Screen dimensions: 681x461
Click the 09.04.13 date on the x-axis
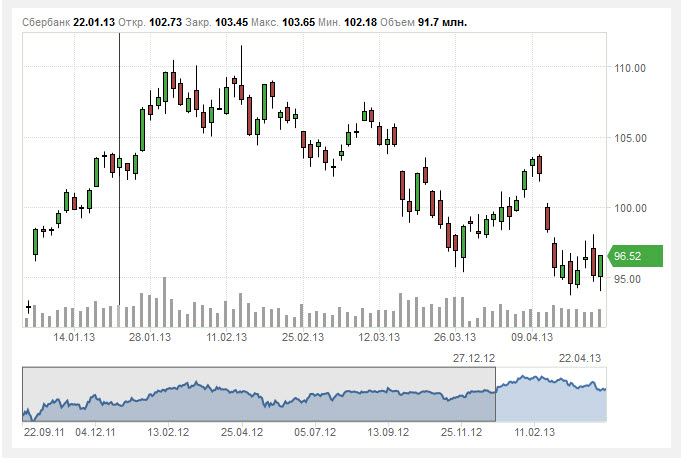point(531,338)
